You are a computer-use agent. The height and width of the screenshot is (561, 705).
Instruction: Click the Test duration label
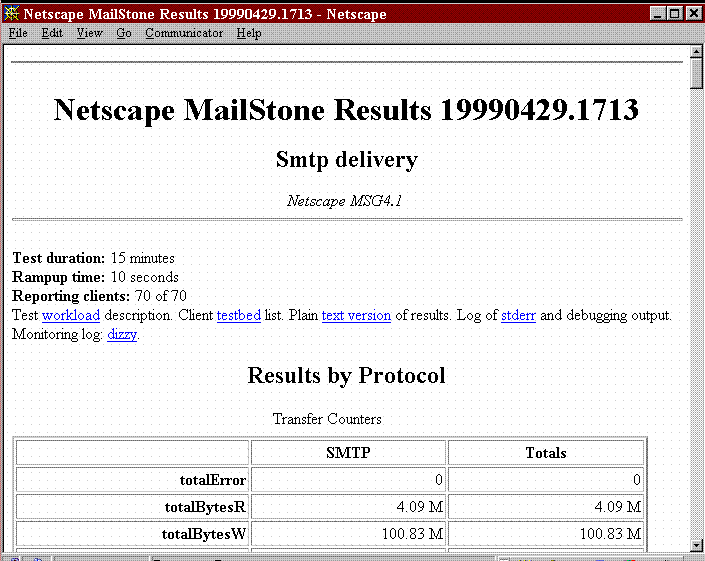tap(58, 258)
